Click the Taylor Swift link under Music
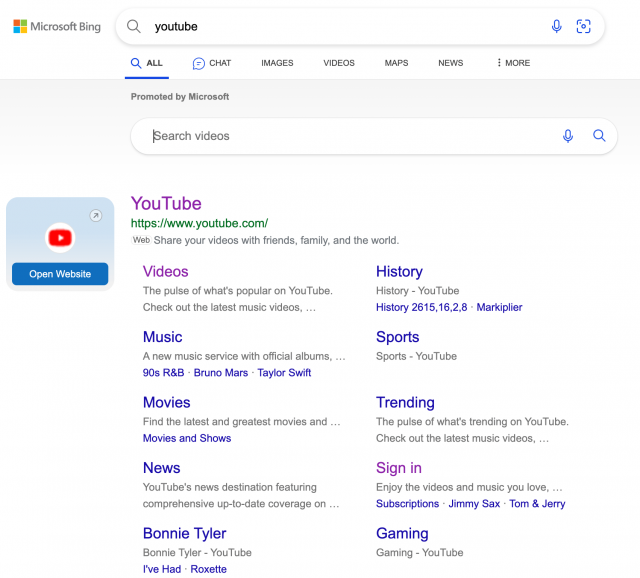 [284, 373]
